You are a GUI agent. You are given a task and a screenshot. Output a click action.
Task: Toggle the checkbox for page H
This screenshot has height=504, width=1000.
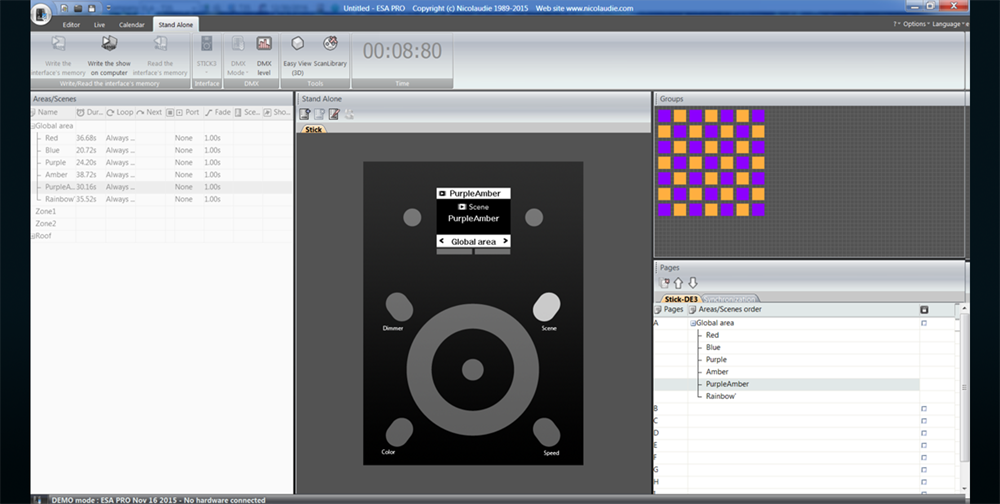(x=923, y=482)
